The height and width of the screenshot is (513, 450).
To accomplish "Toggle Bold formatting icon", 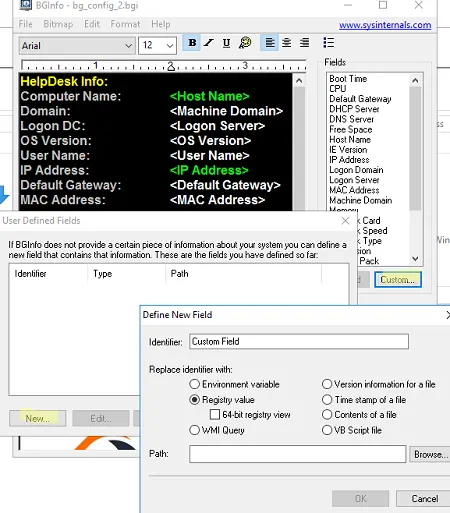I will pyautogui.click(x=192, y=43).
